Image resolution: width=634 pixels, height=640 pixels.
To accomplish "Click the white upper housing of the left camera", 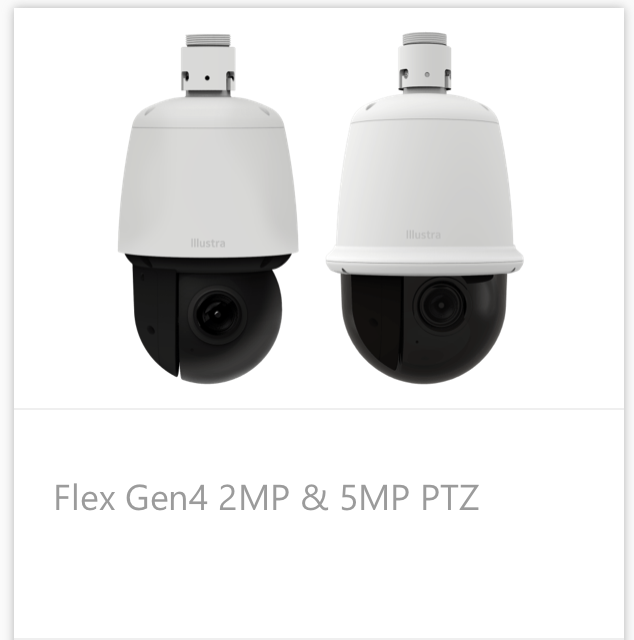I will pyautogui.click(x=208, y=176).
